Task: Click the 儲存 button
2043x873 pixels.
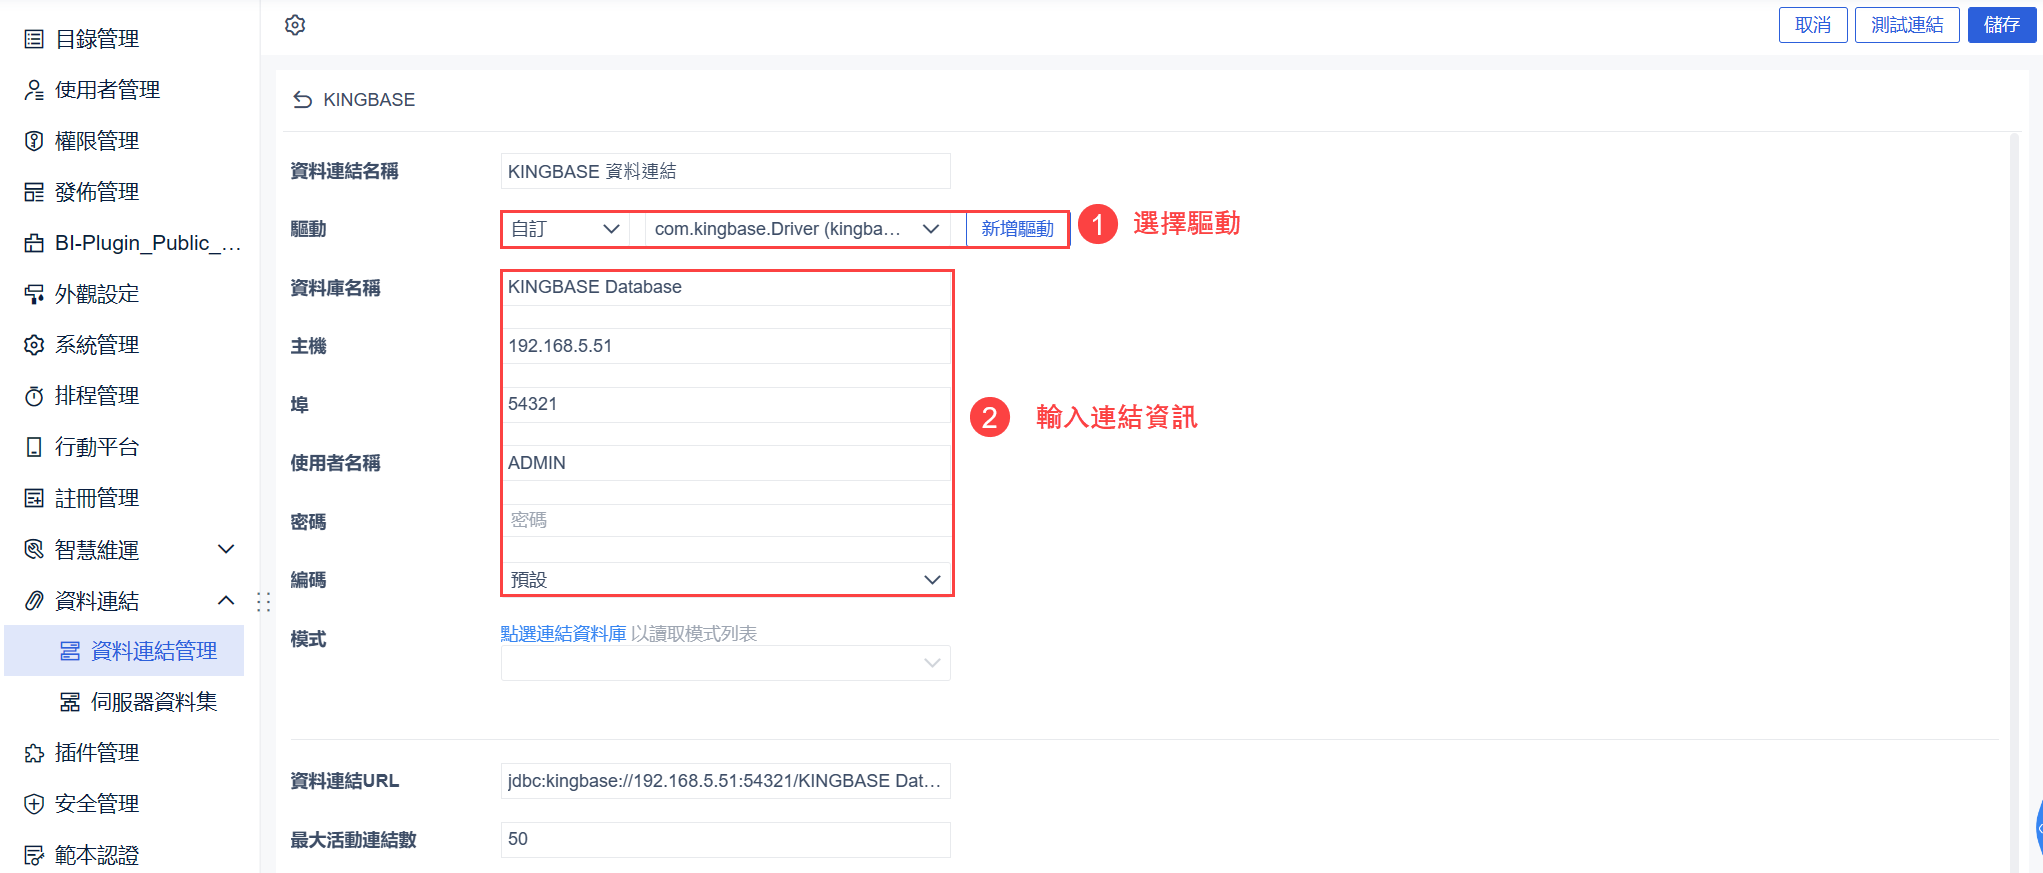Action: (2002, 25)
